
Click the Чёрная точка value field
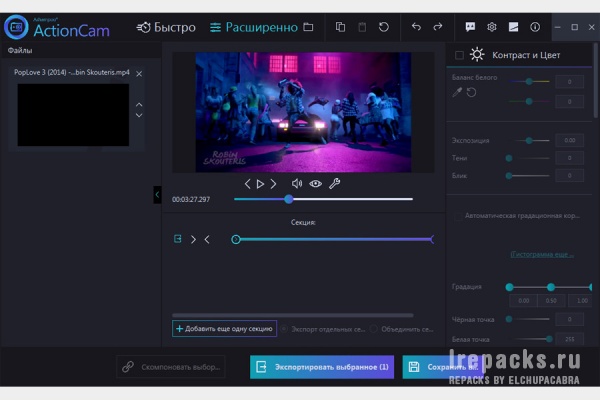coord(569,319)
